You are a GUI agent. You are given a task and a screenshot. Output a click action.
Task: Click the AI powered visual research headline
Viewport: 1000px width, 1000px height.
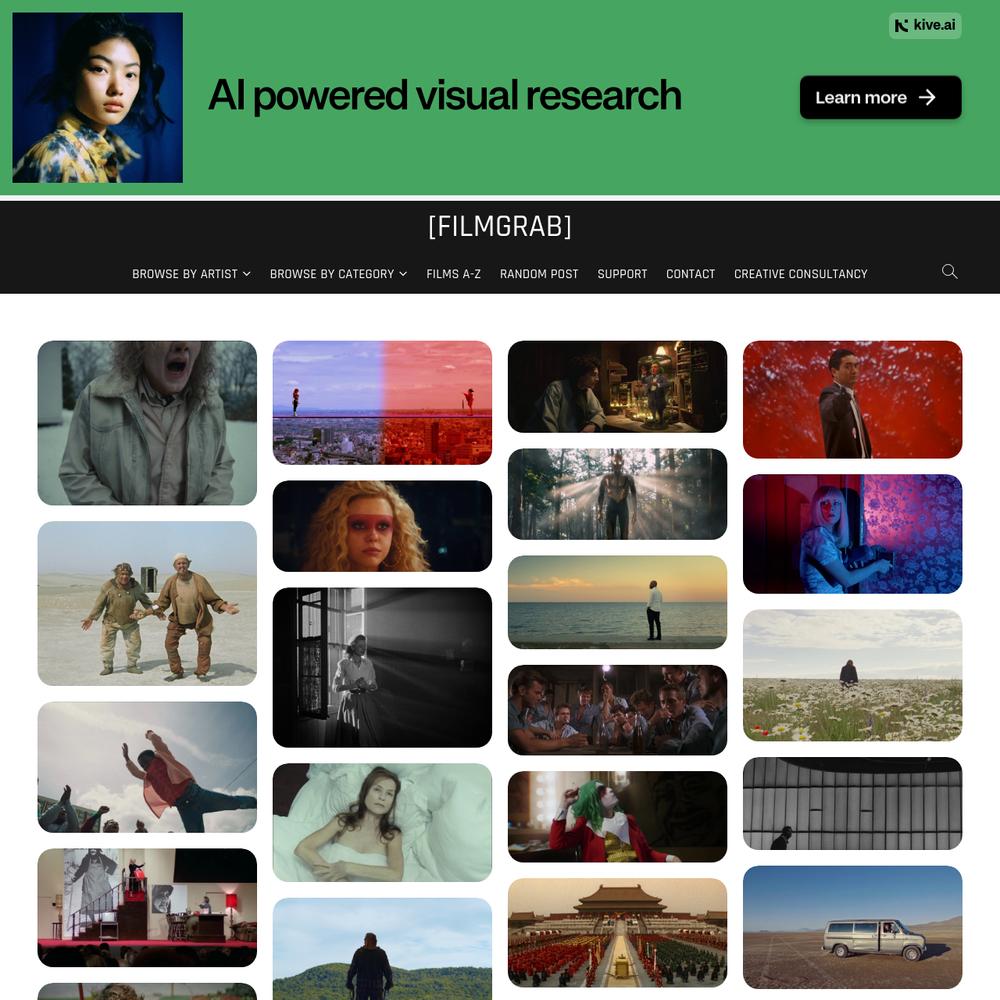pyautogui.click(x=445, y=96)
